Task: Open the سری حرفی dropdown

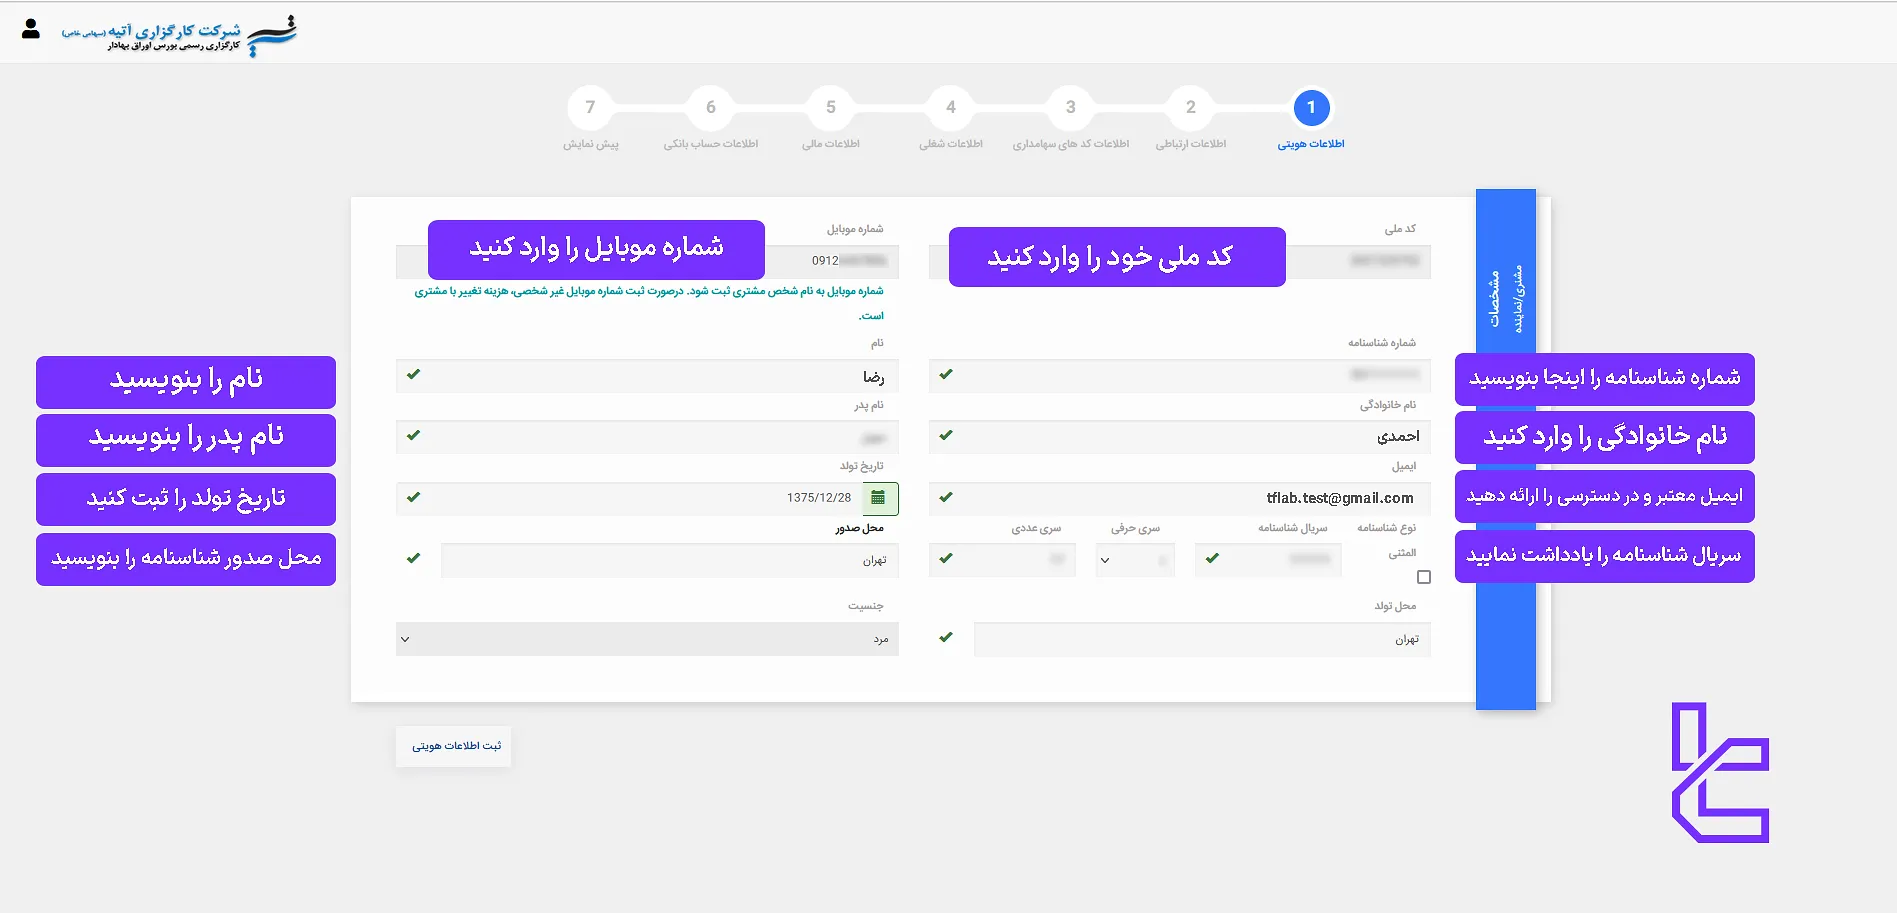Action: point(1135,560)
